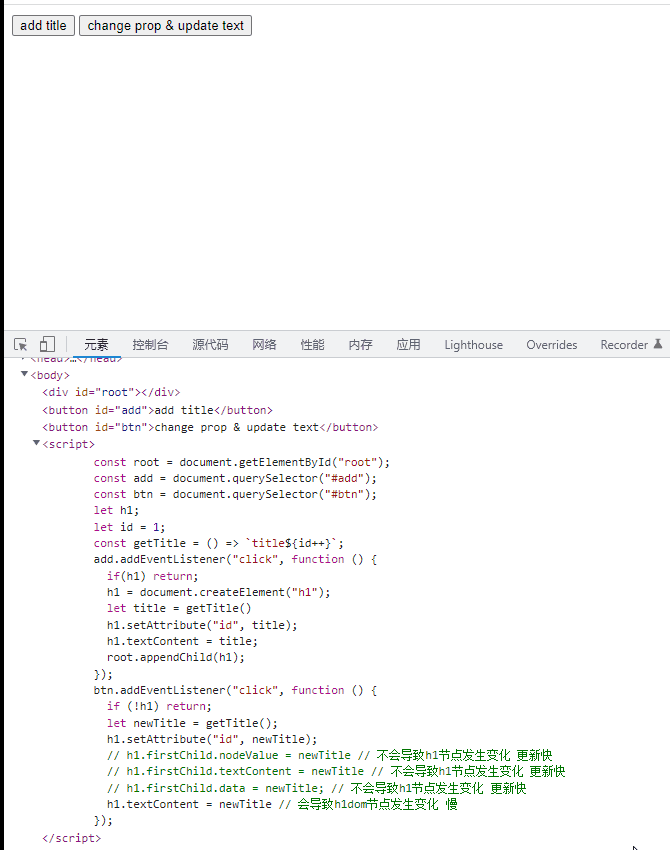Click the line const add = document.querySelector("#add")
Image resolution: width=670 pixels, height=850 pixels.
point(235,478)
